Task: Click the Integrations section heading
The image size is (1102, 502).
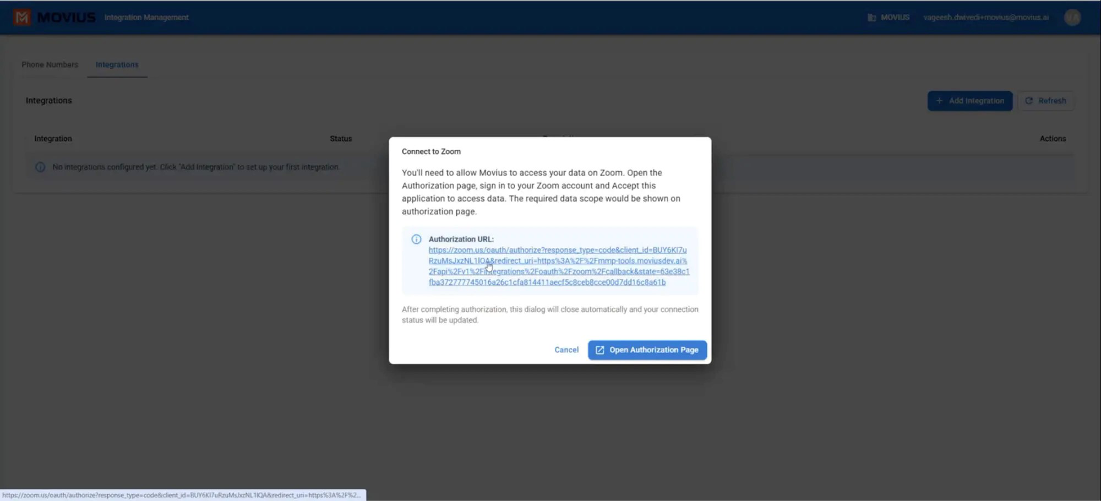Action: point(48,101)
